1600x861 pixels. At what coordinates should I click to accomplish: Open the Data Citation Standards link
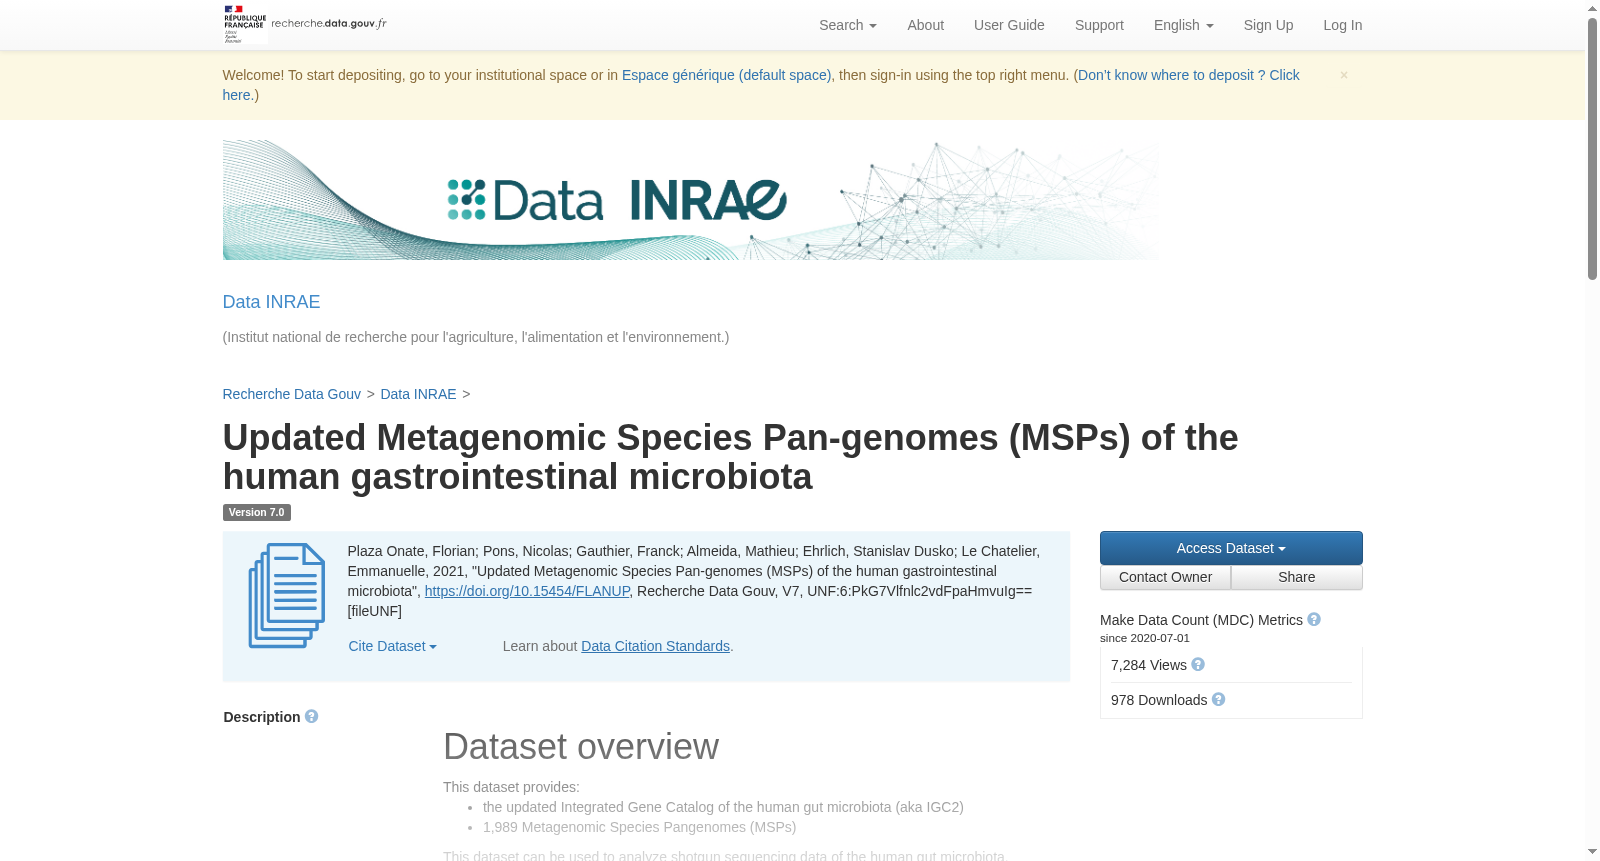(x=656, y=646)
